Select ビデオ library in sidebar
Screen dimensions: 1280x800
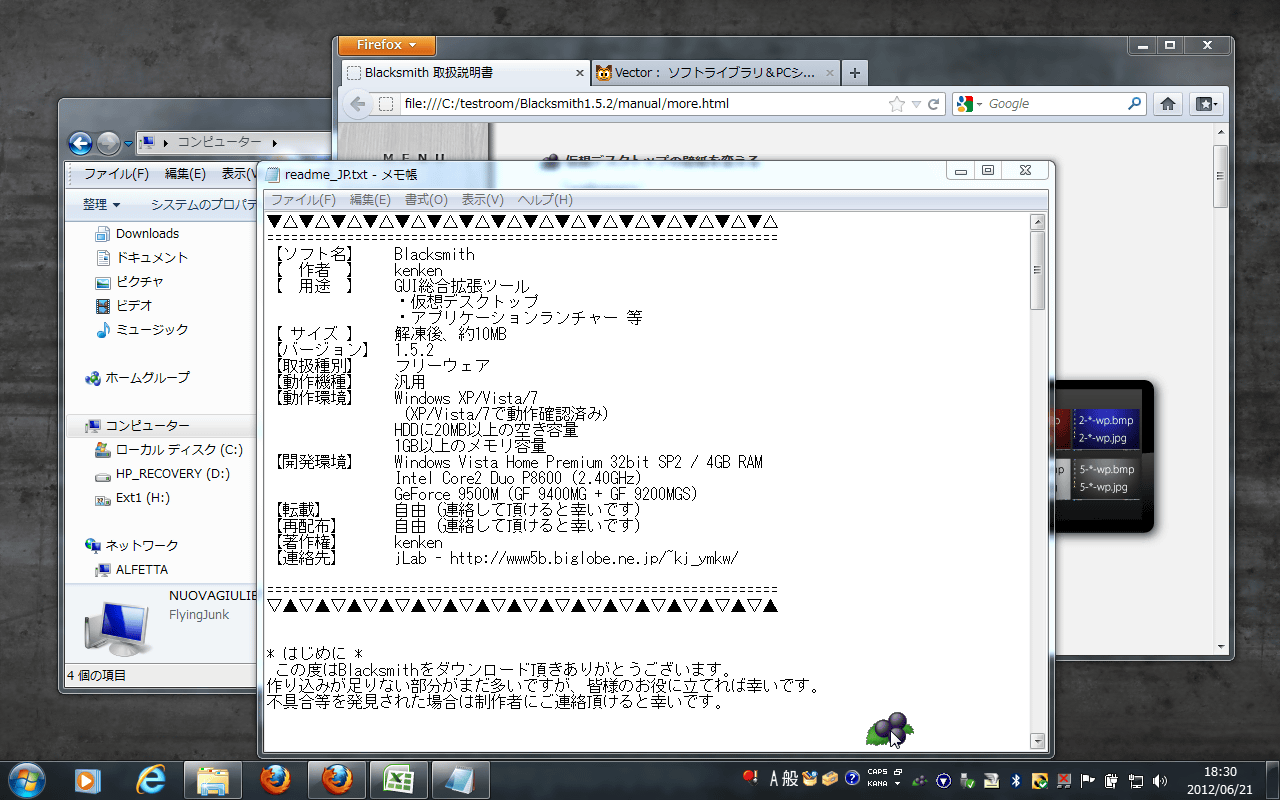coord(134,305)
